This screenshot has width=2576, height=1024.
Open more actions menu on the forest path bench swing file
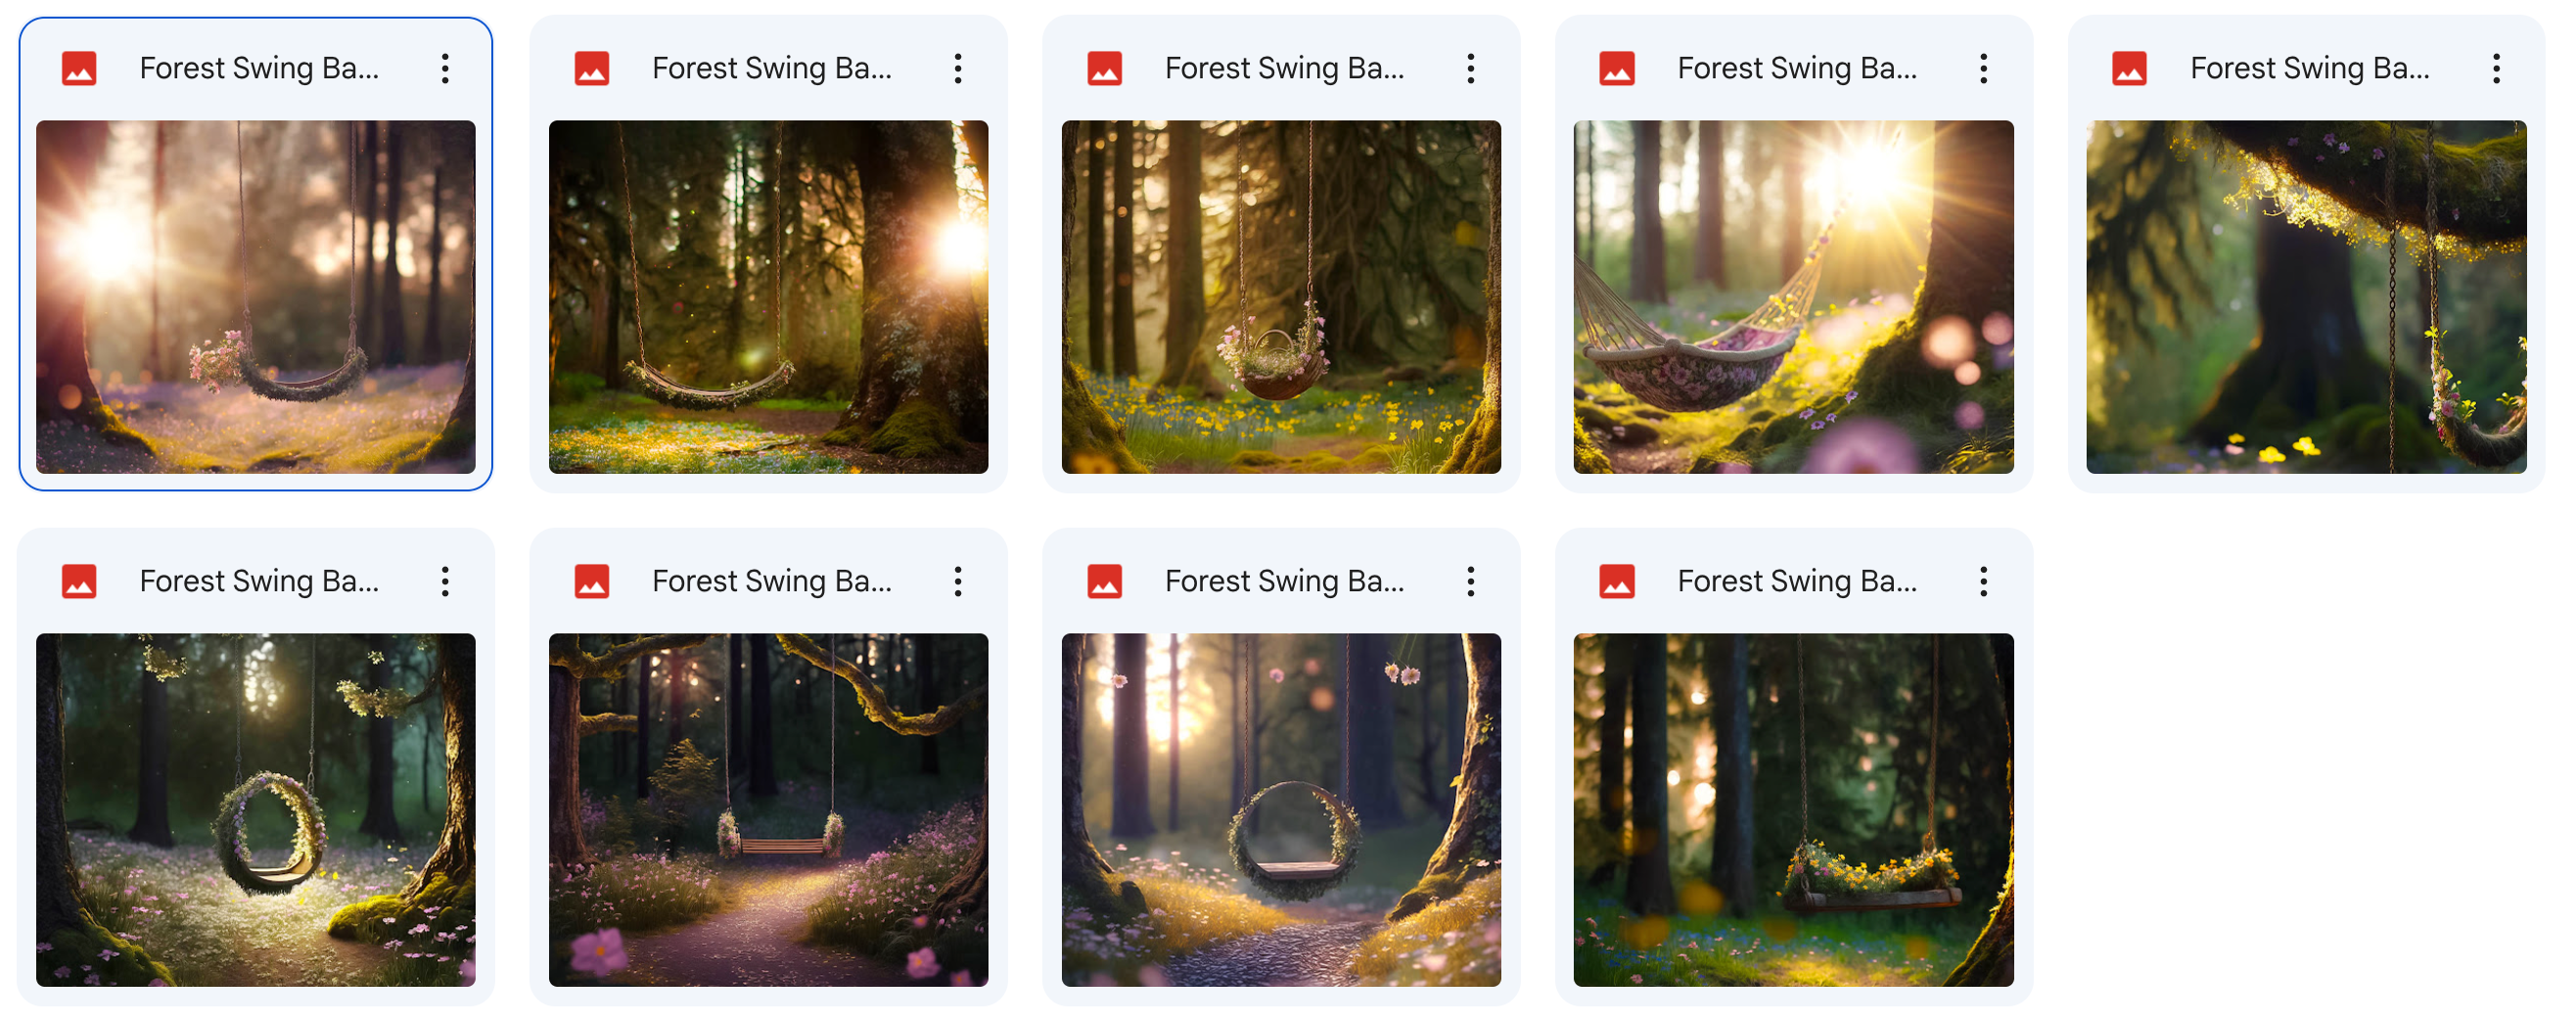click(958, 582)
